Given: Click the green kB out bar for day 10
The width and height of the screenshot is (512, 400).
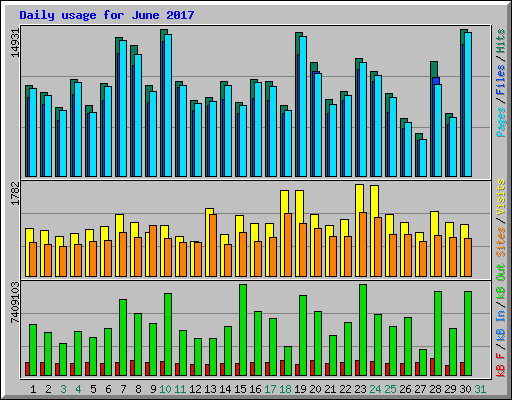Looking at the screenshot, I should pyautogui.click(x=168, y=334).
